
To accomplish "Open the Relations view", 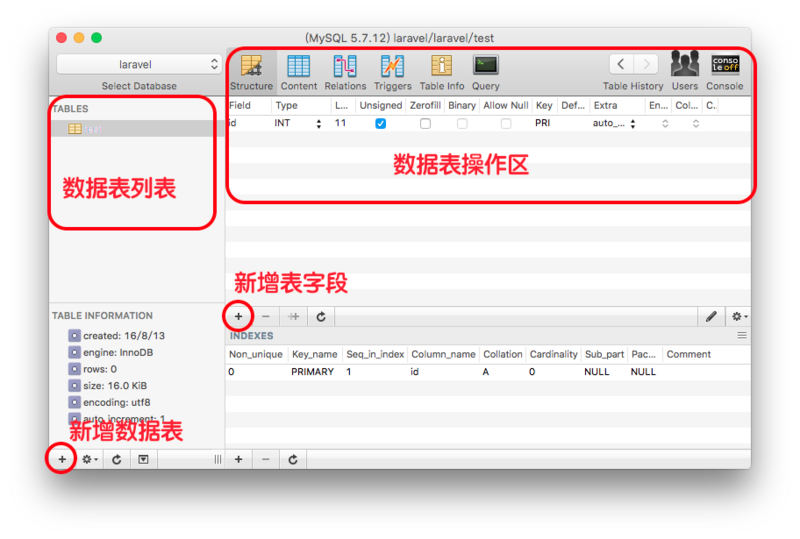I will tap(345, 72).
